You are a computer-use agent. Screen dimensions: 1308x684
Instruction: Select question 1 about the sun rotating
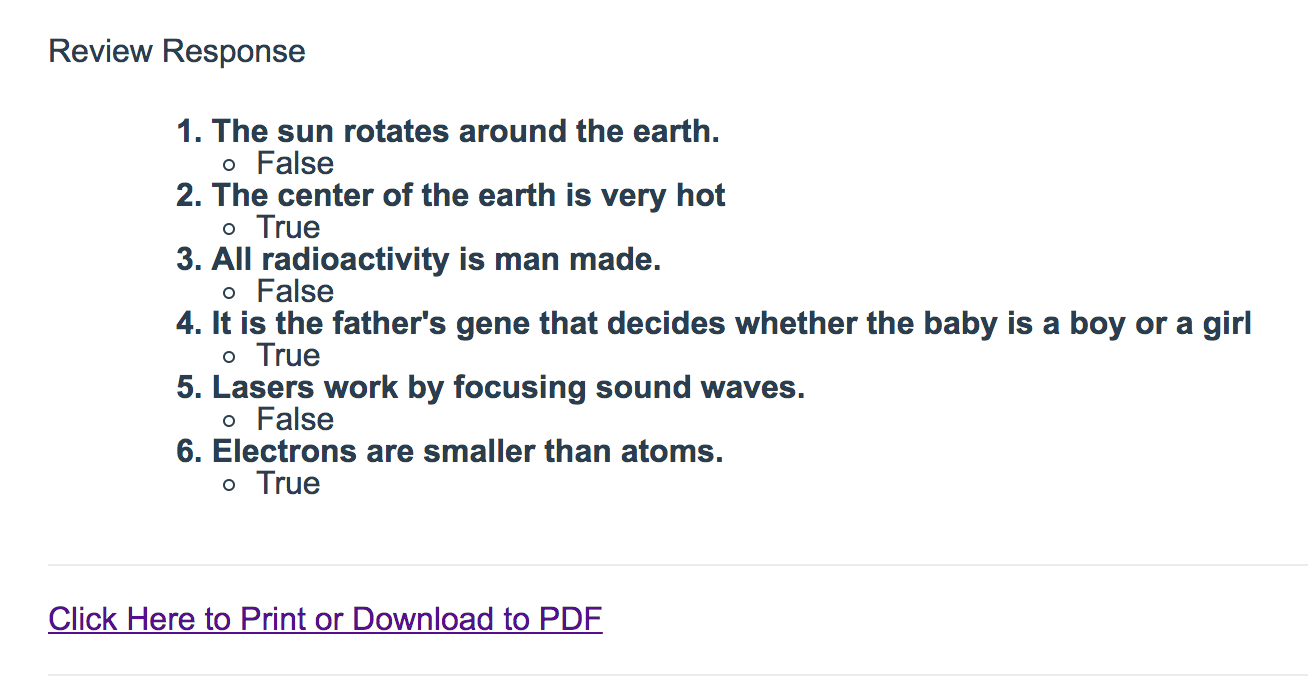465,131
